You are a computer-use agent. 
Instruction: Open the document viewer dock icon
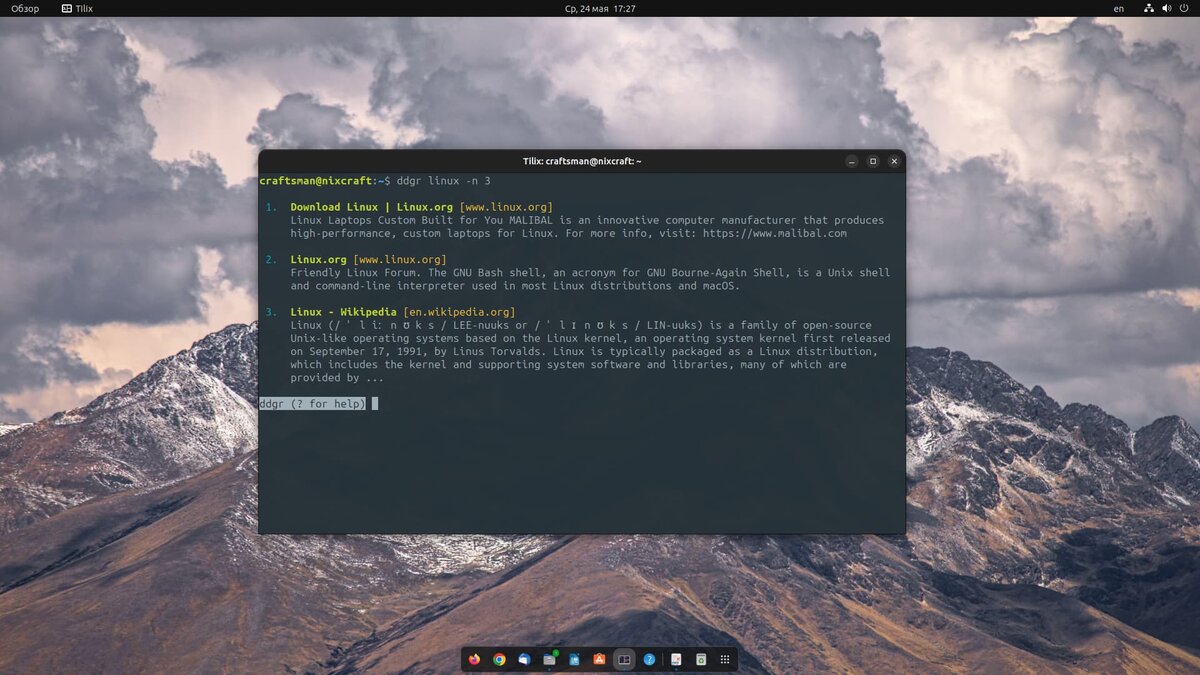[x=676, y=659]
